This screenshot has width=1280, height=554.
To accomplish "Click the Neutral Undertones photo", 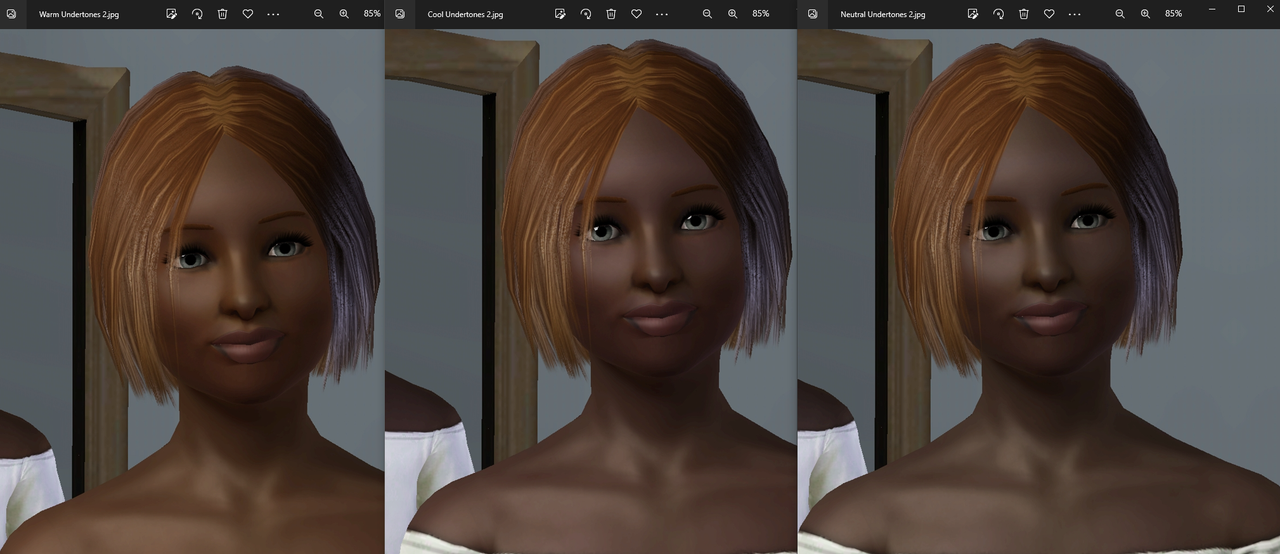I will pyautogui.click(x=1038, y=291).
